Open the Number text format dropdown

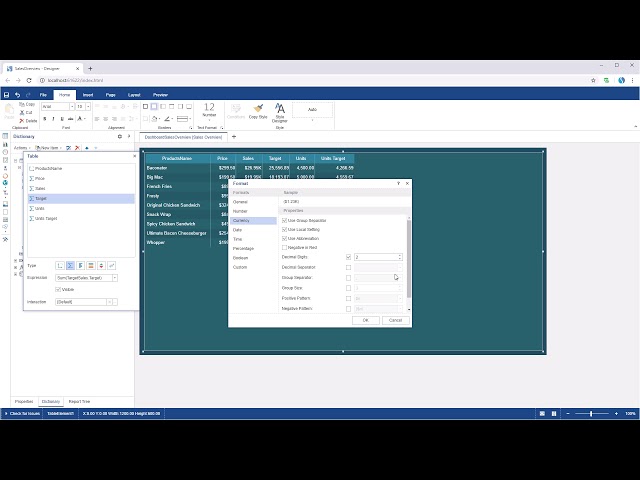209,118
